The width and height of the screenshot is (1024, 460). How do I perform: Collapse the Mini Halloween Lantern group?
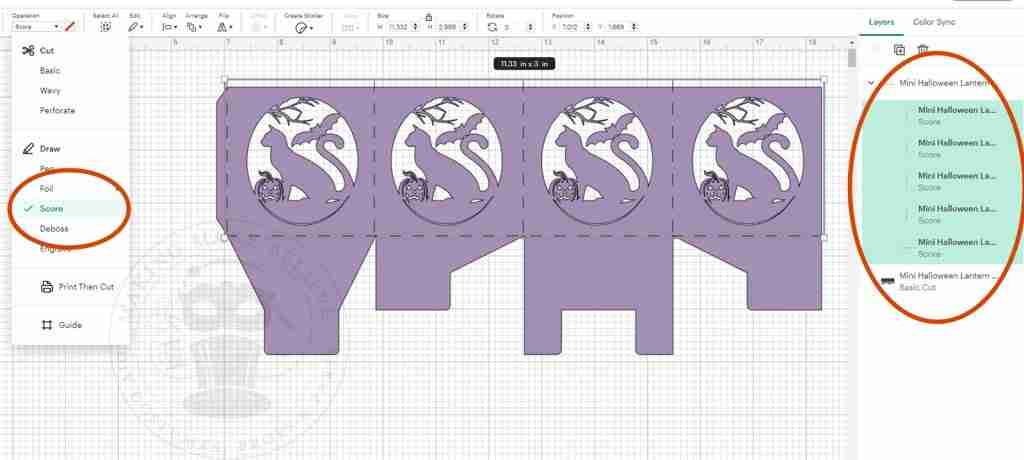point(871,84)
